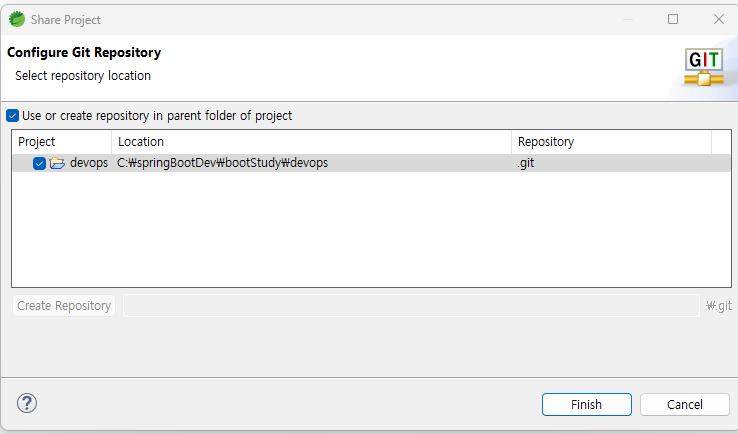This screenshot has width=738, height=434.
Task: Click the Spring leaf icon in title bar
Action: point(17,19)
